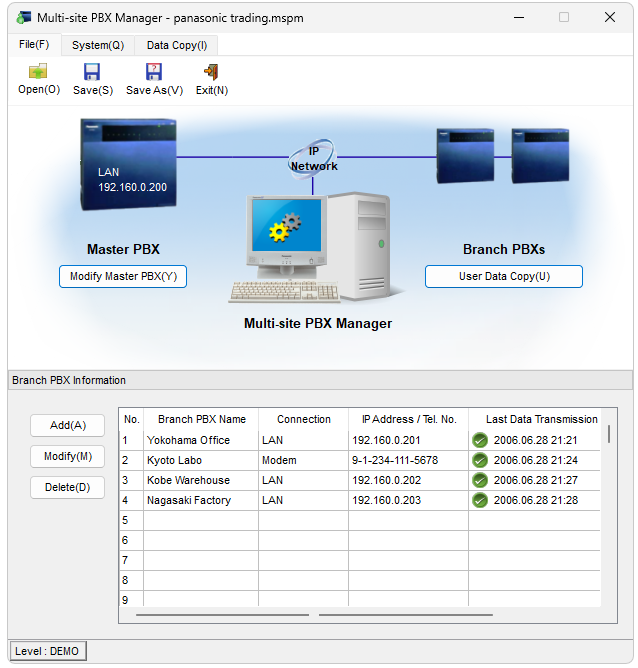Select the Yokohama Office row

click(360, 440)
